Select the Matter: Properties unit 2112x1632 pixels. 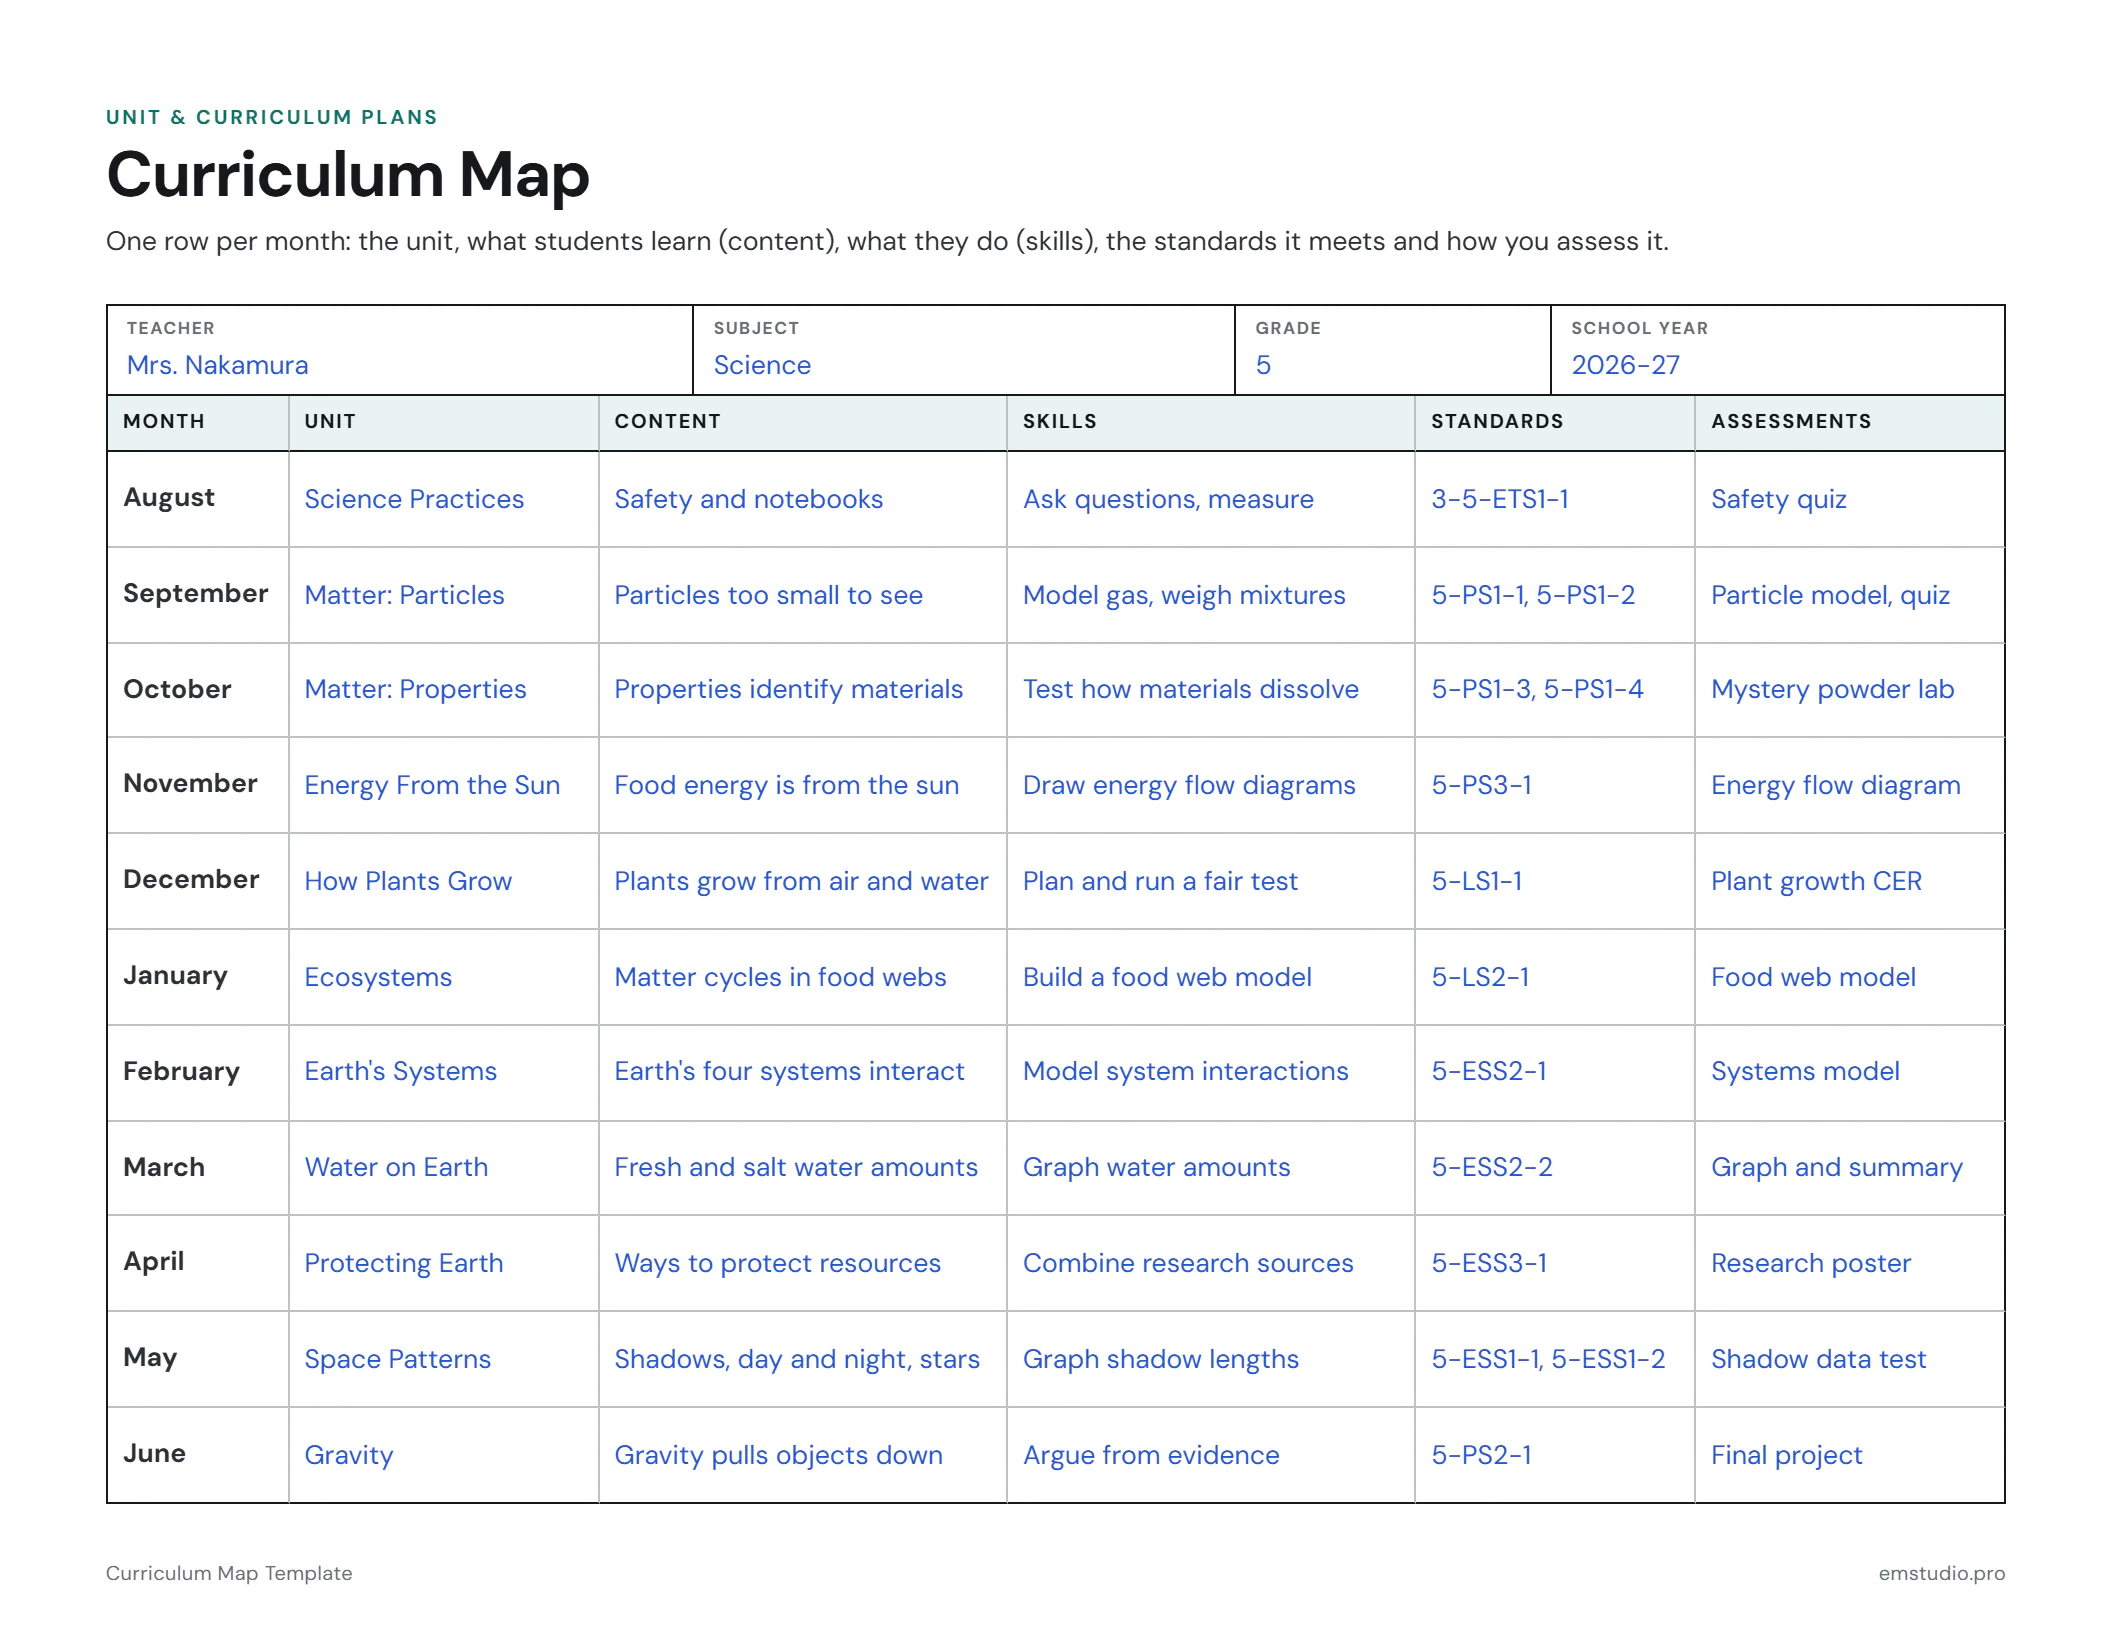pyautogui.click(x=415, y=689)
